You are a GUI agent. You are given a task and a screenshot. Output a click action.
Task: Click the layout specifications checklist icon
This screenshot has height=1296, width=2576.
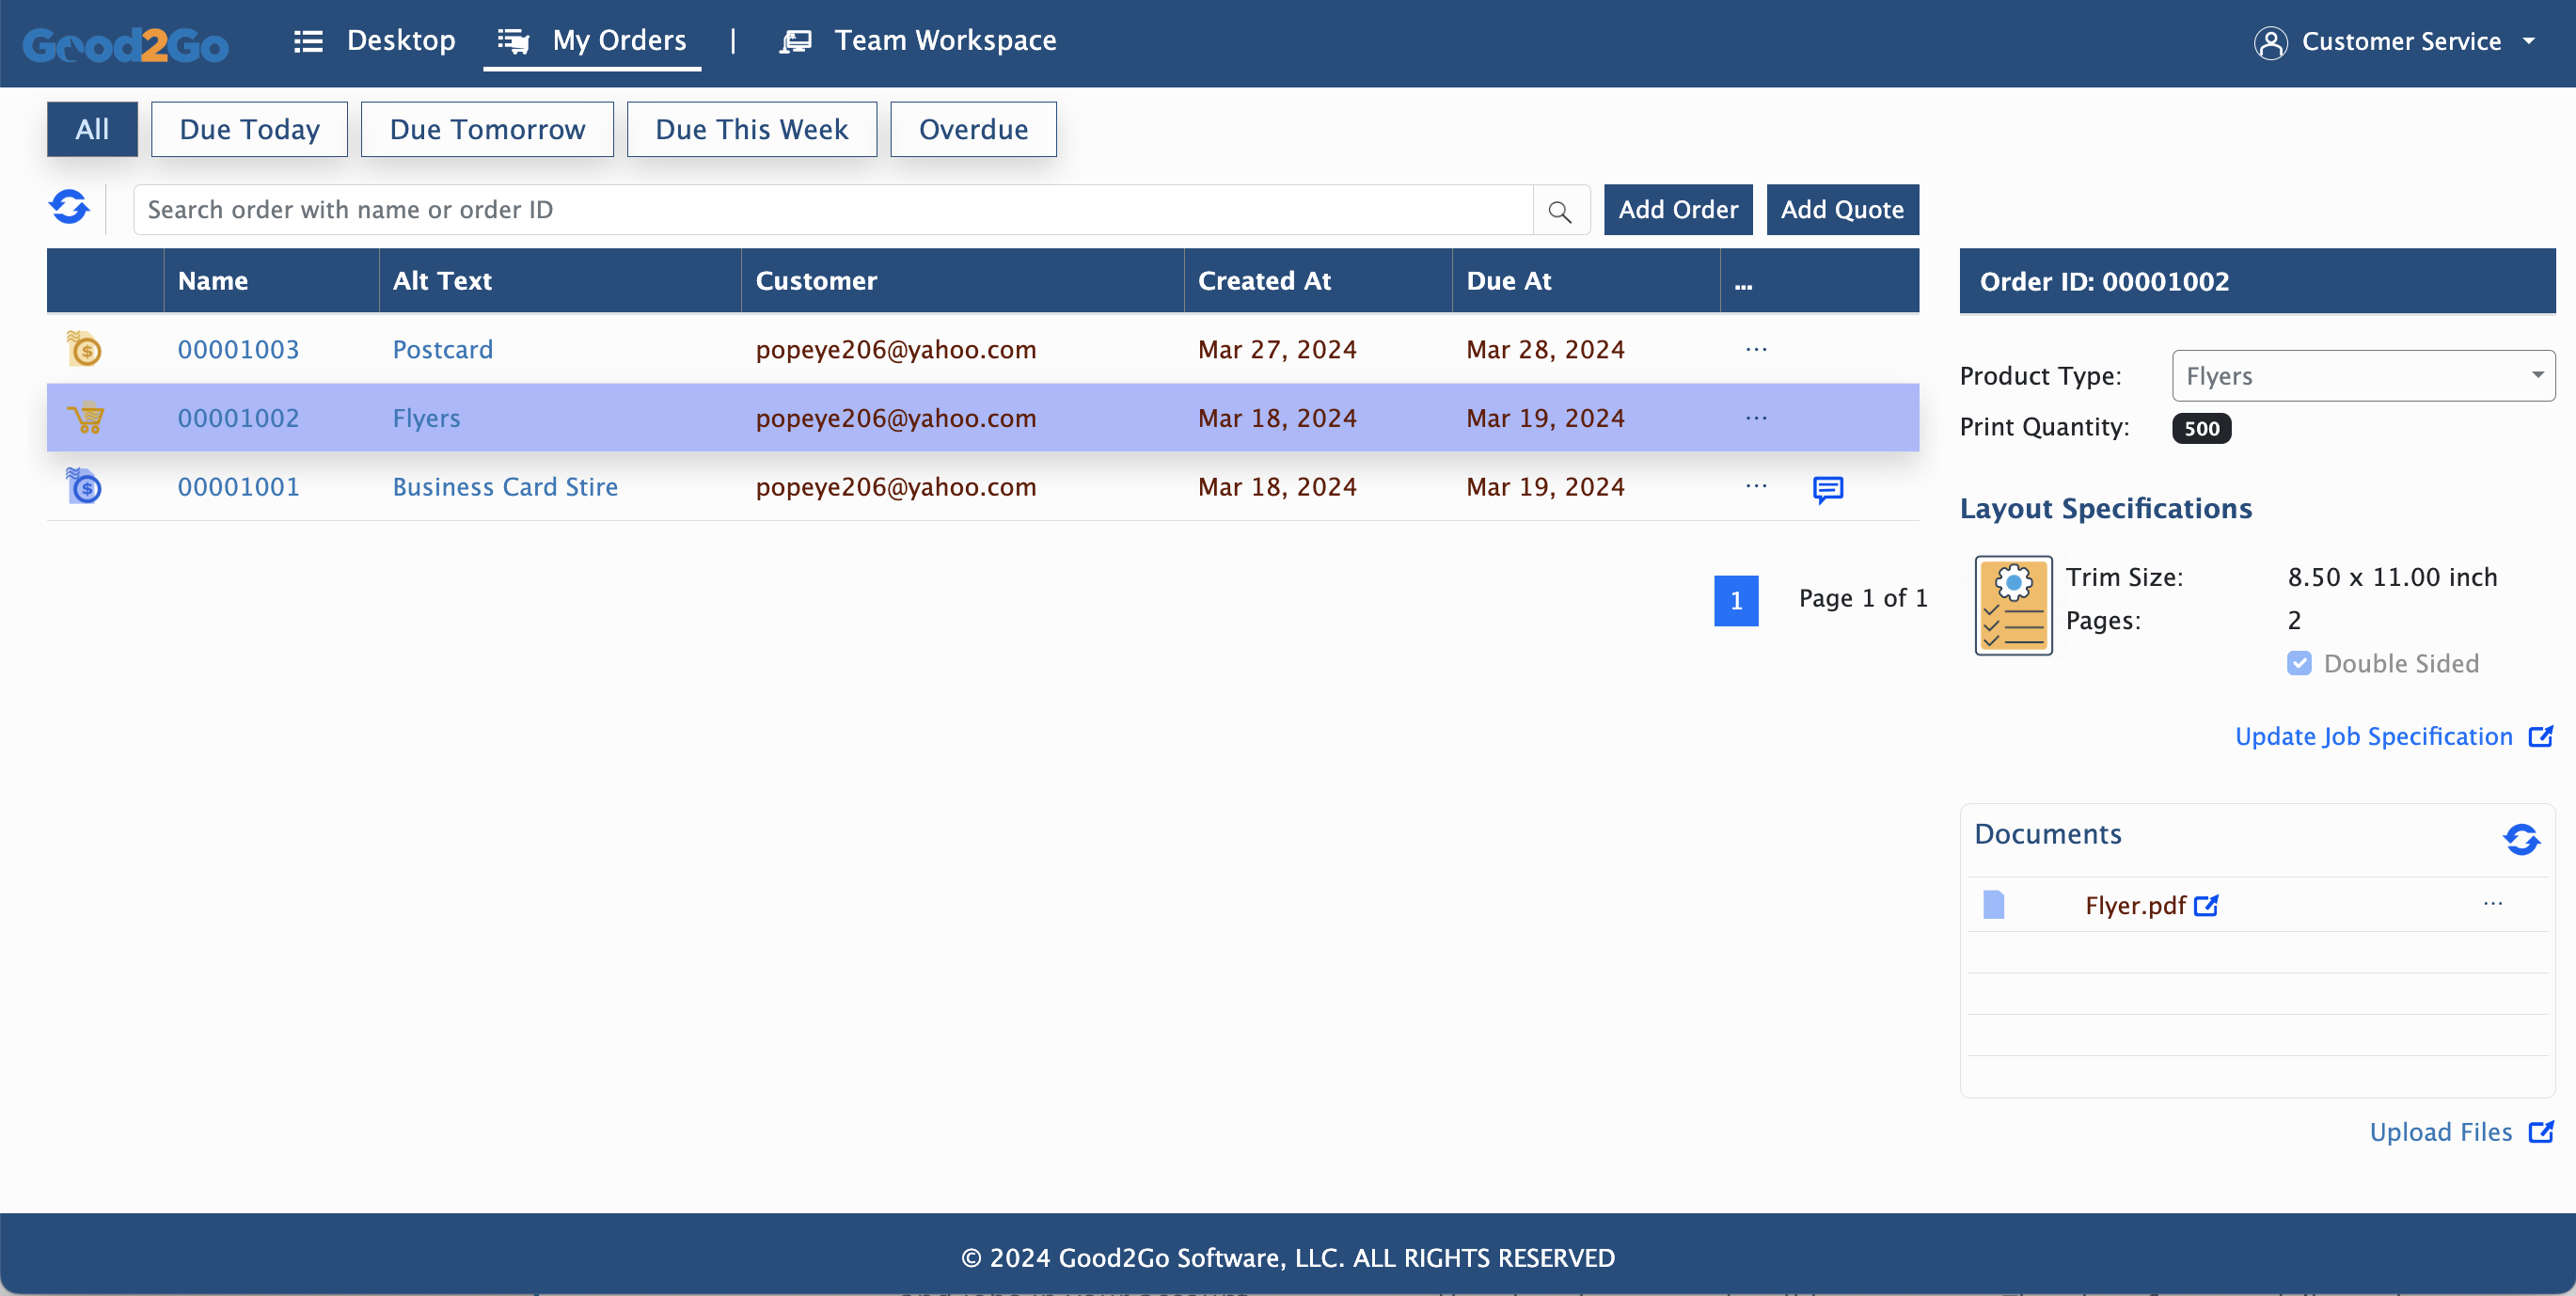(x=2013, y=605)
